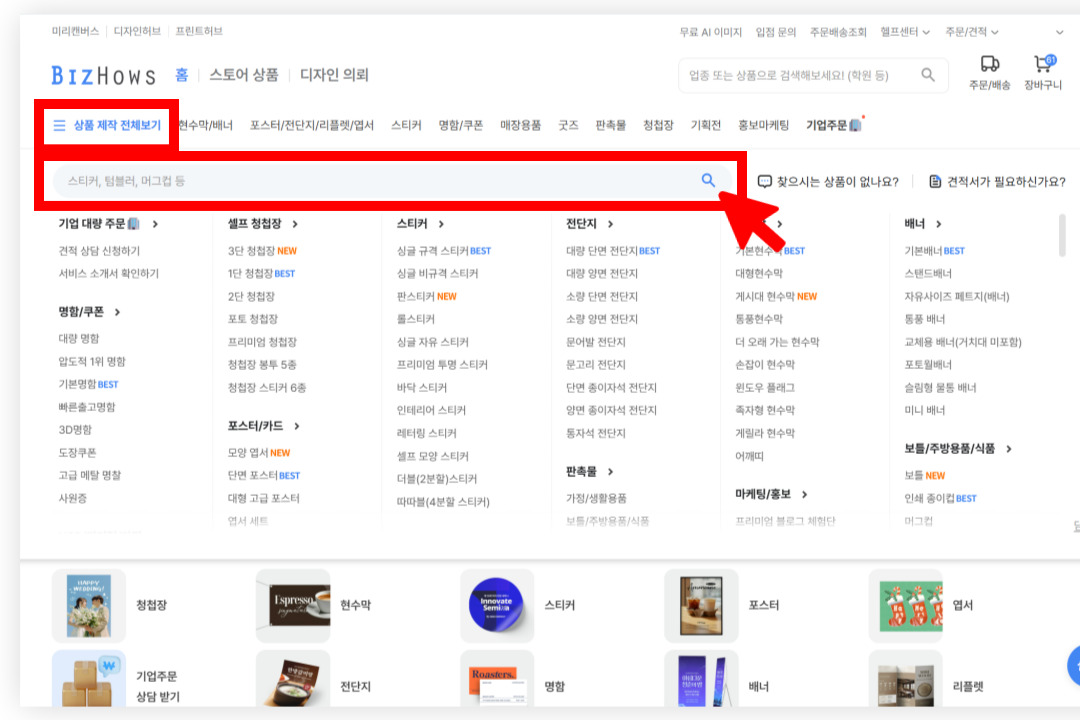
Task: Open the shopping cart icon
Action: (1043, 64)
